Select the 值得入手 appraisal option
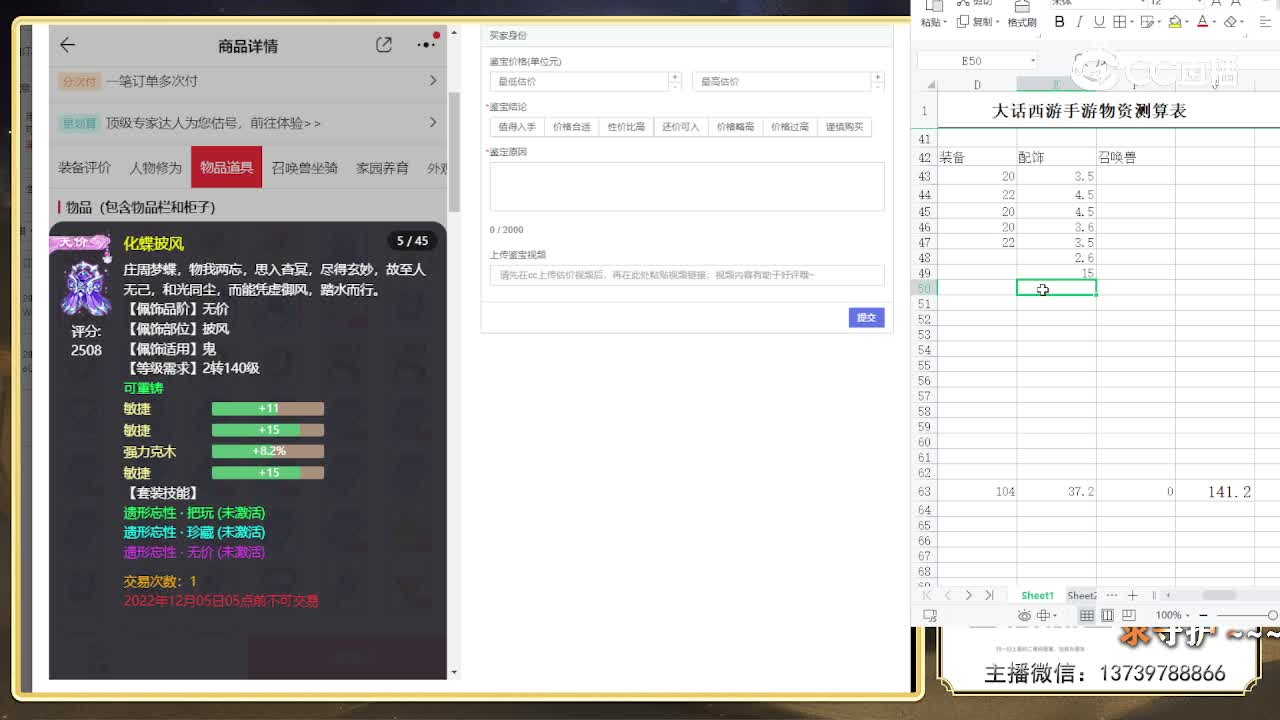The image size is (1280, 720). (517, 127)
